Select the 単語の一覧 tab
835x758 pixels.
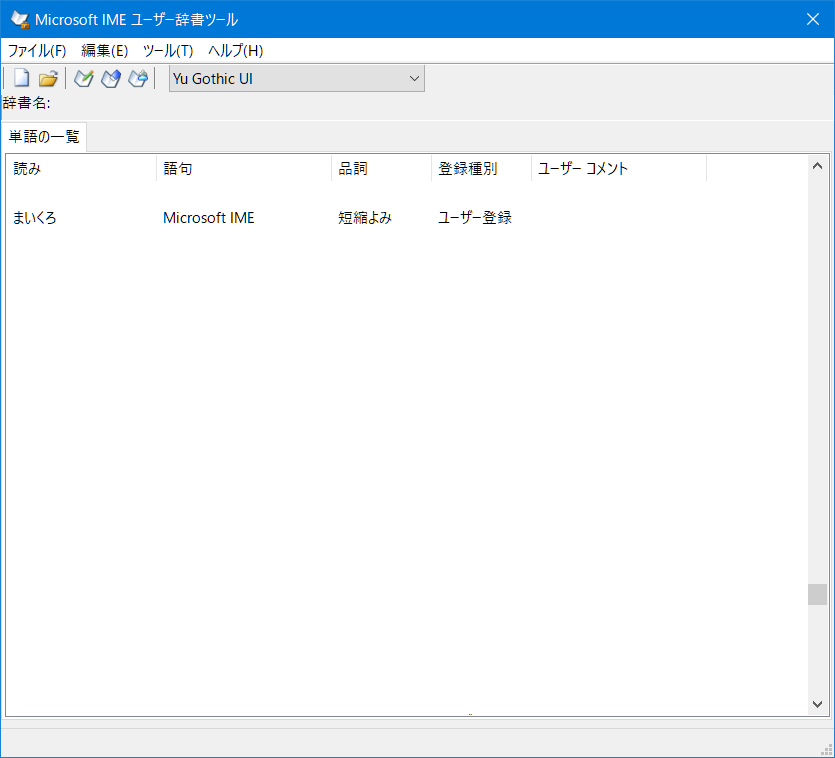click(x=44, y=137)
